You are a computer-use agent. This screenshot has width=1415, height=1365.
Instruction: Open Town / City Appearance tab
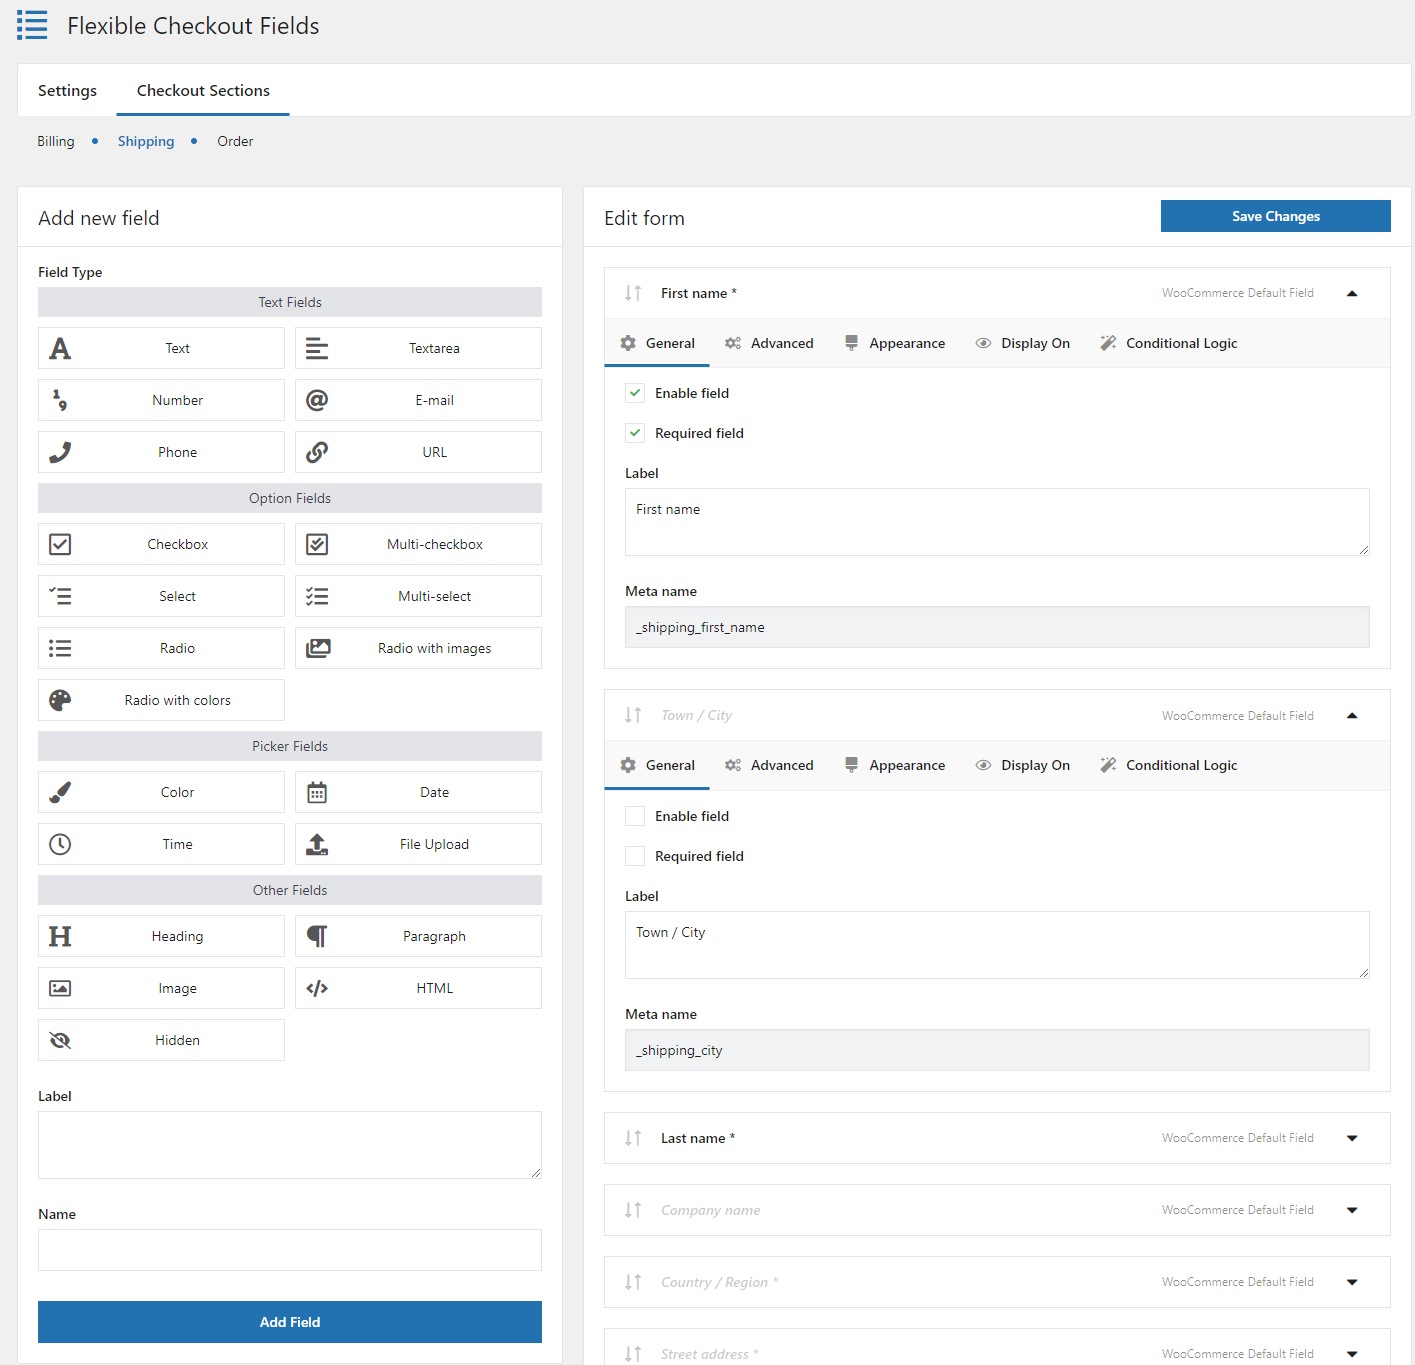pyautogui.click(x=894, y=765)
